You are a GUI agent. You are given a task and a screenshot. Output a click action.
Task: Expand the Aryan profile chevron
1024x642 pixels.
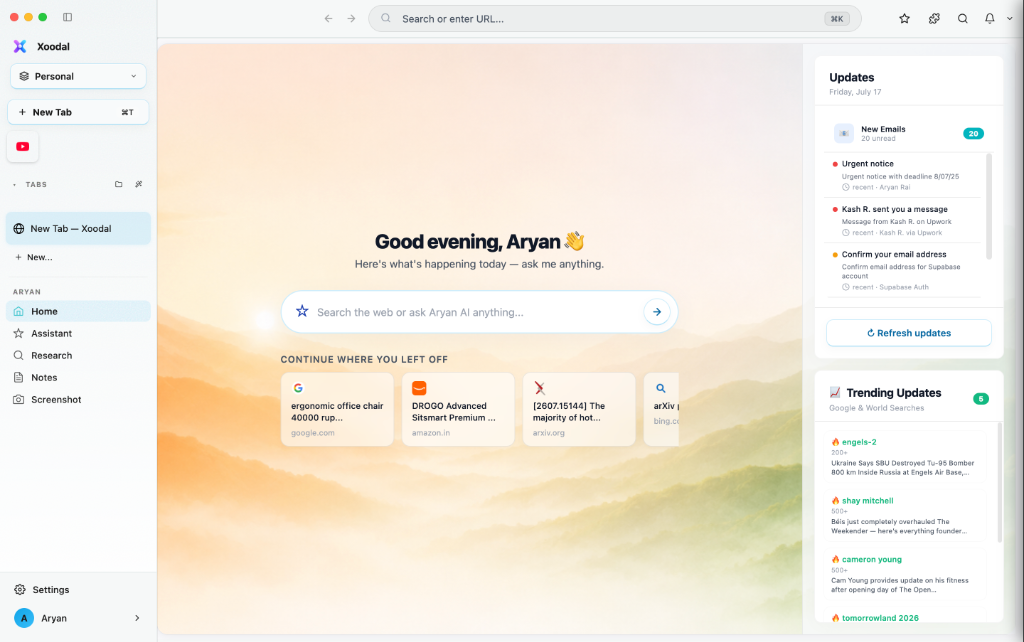137,618
